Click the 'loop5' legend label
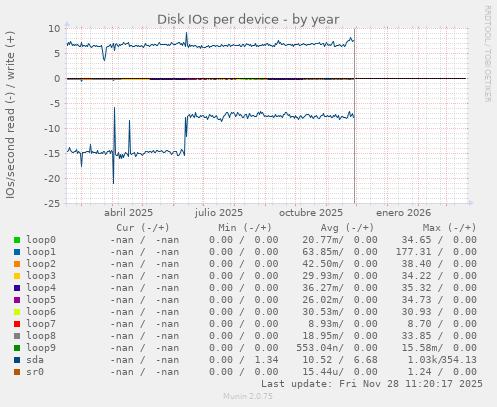 (41, 300)
